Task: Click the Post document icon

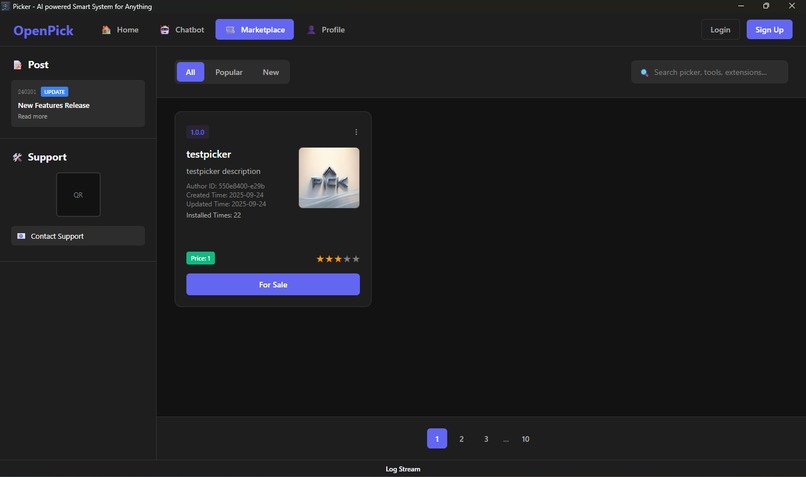Action: tap(17, 65)
